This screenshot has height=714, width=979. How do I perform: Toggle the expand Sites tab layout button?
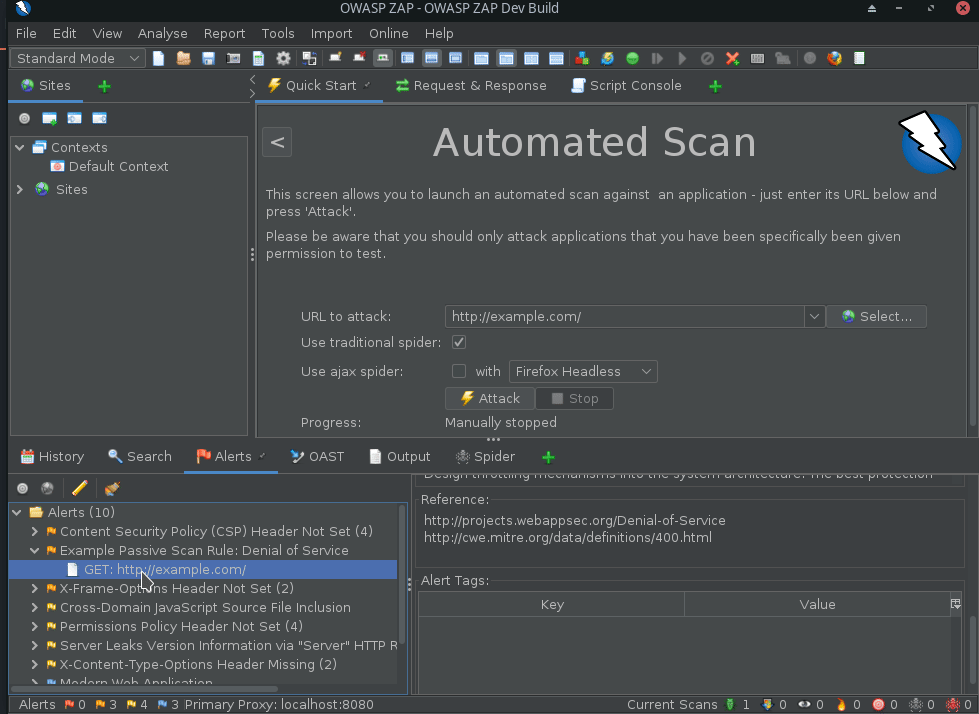[x=407, y=59]
